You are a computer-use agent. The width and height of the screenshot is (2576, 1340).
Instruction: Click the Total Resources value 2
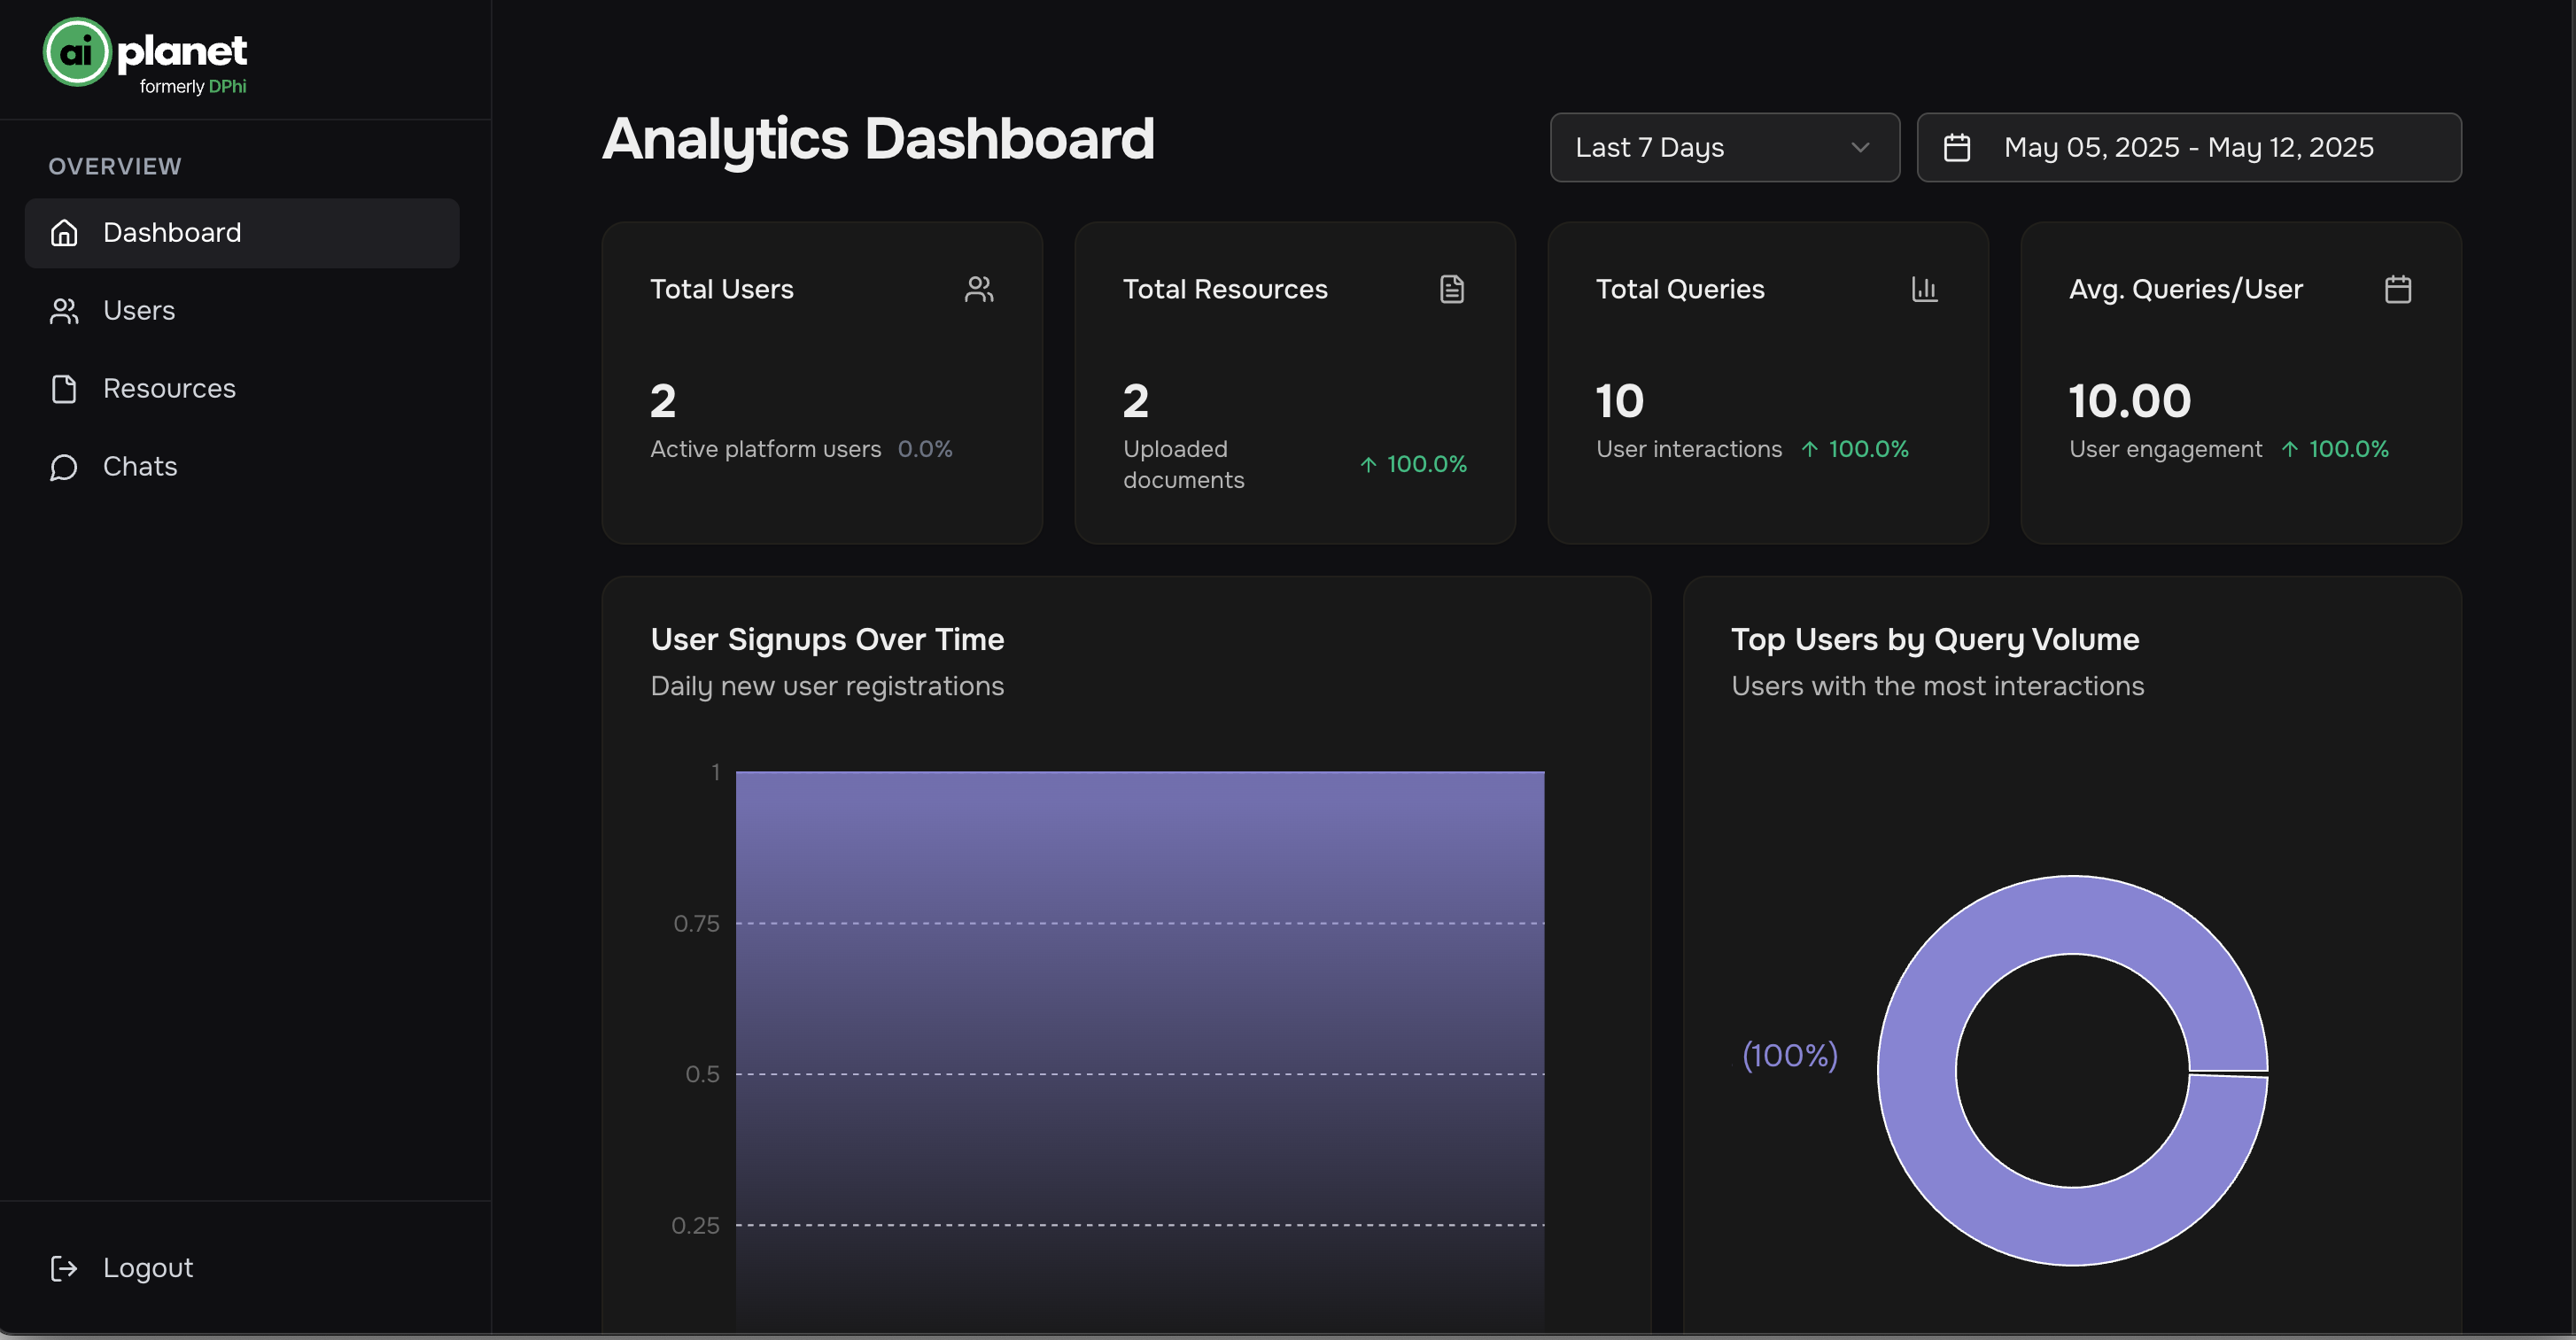pos(1136,401)
